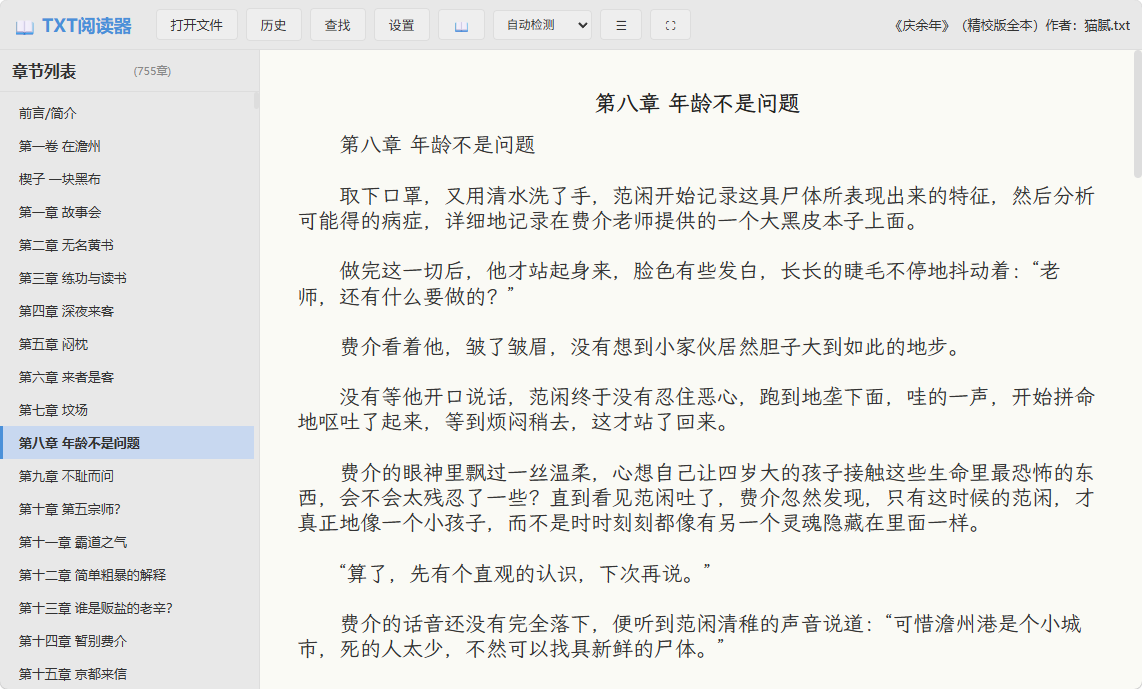The height and width of the screenshot is (689, 1142).
Task: Click the (755章) chapter count
Action: (152, 71)
